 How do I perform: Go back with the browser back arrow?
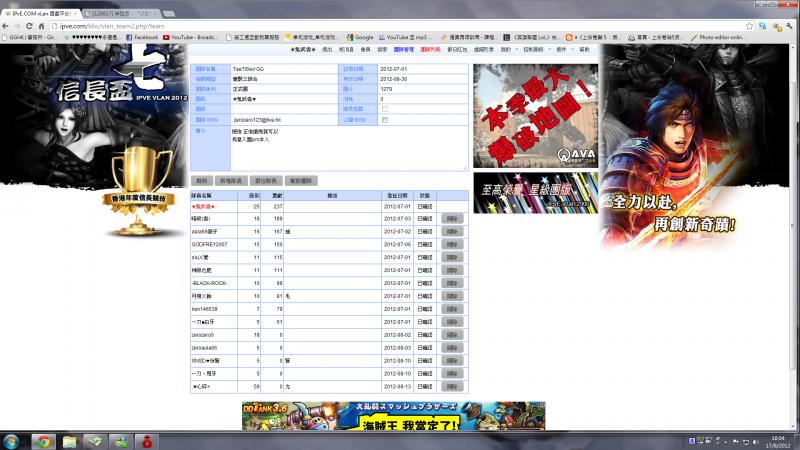pos(6,26)
